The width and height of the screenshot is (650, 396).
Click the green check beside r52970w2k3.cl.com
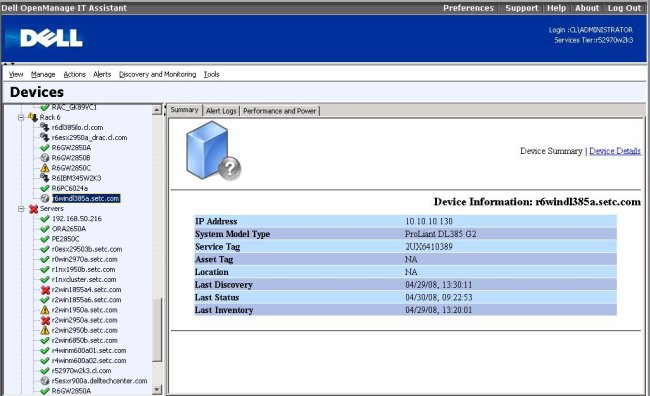(45, 371)
